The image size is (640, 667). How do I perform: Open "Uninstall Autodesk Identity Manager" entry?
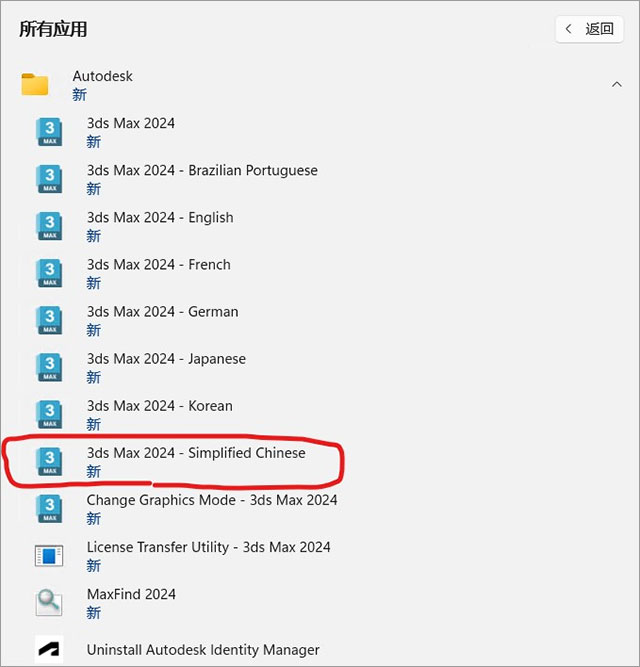coord(203,650)
